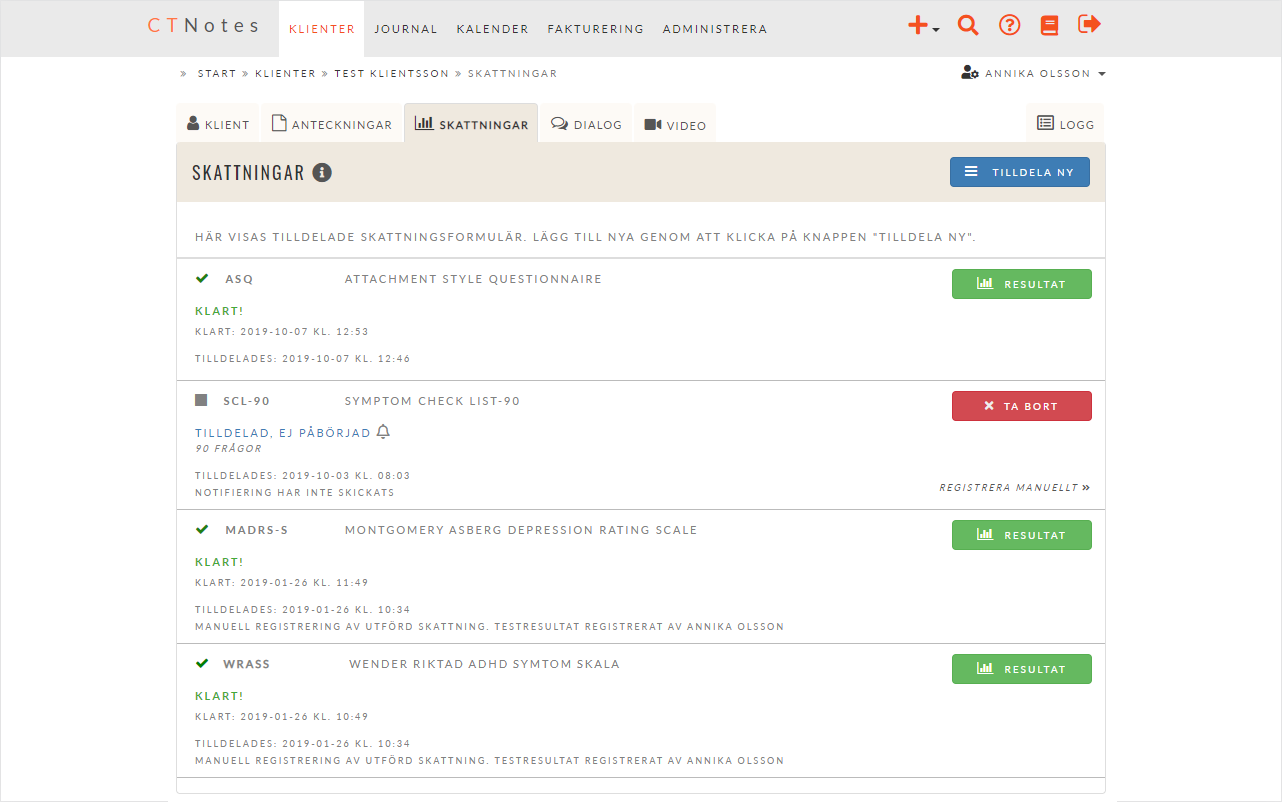Open the Kalender menu
This screenshot has width=1282, height=802.
click(492, 29)
